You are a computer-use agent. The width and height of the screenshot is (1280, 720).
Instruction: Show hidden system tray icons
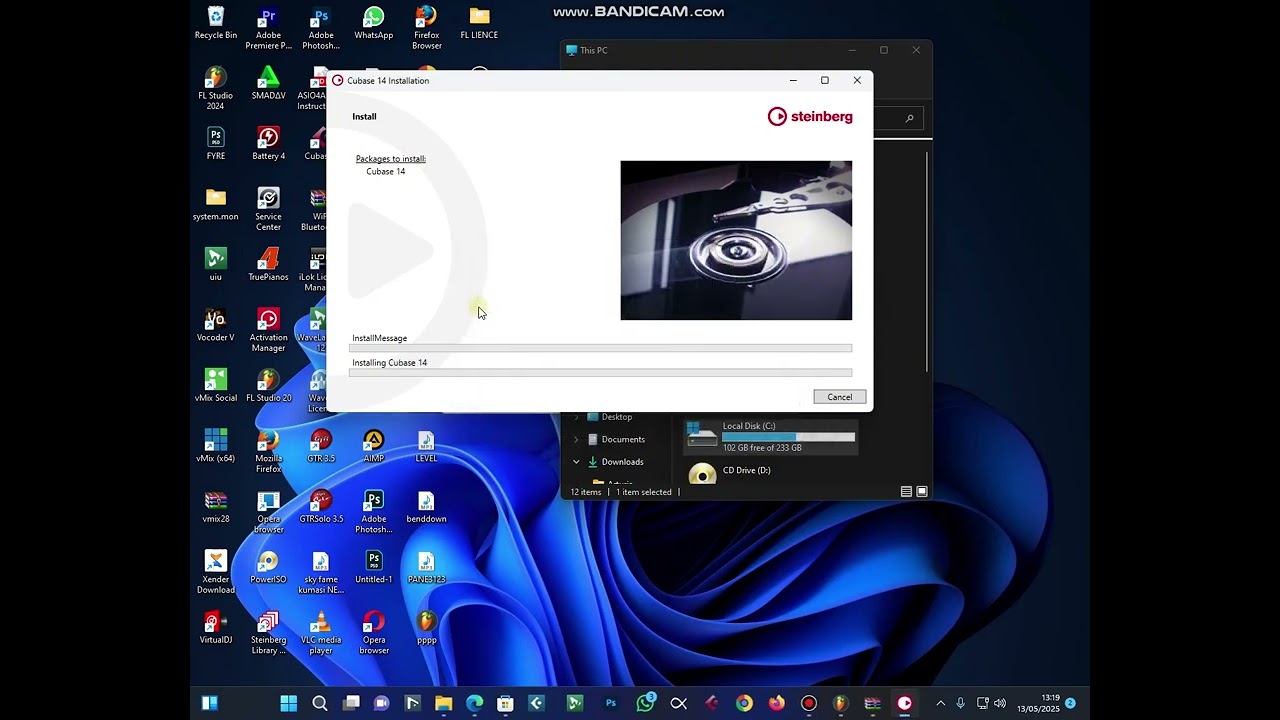pyautogui.click(x=940, y=704)
